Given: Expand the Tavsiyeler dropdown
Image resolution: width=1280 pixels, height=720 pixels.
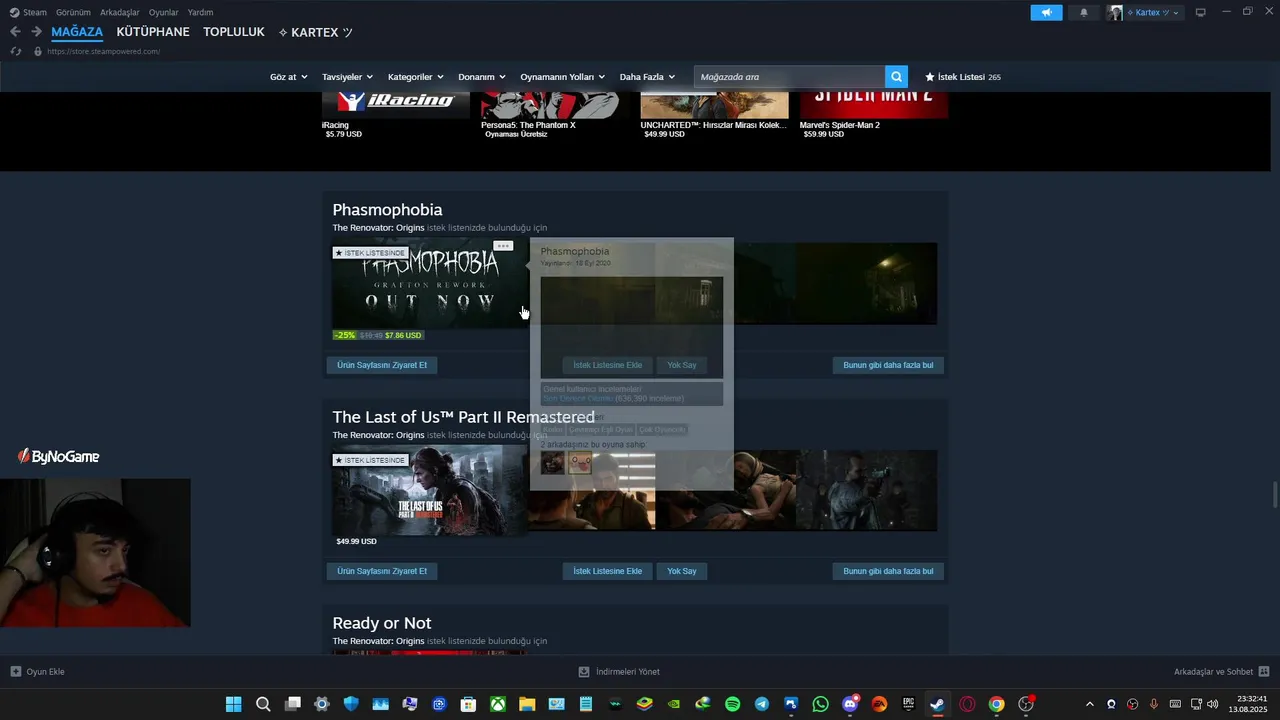Looking at the screenshot, I should coord(347,77).
